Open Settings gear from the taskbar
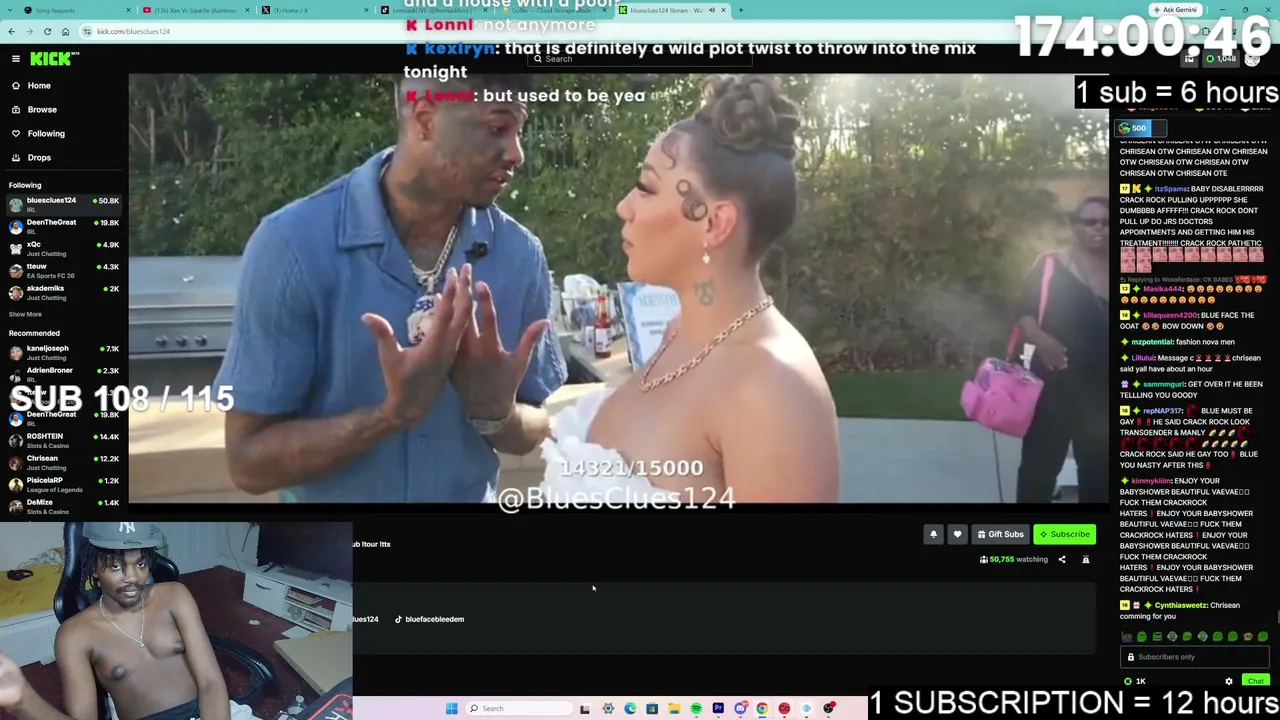This screenshot has height=720, width=1280. point(608,709)
